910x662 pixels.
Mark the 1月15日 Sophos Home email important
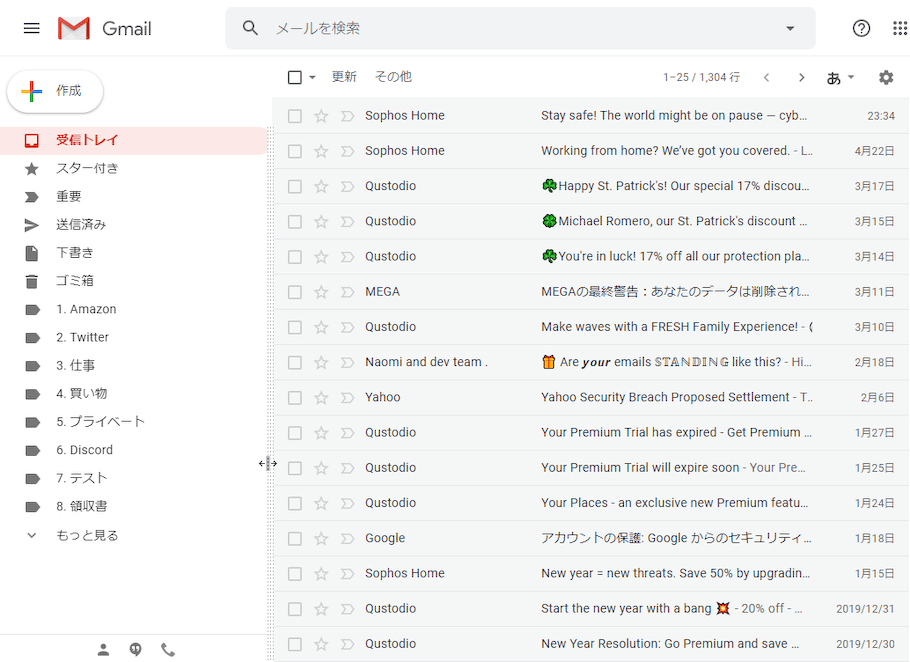347,574
